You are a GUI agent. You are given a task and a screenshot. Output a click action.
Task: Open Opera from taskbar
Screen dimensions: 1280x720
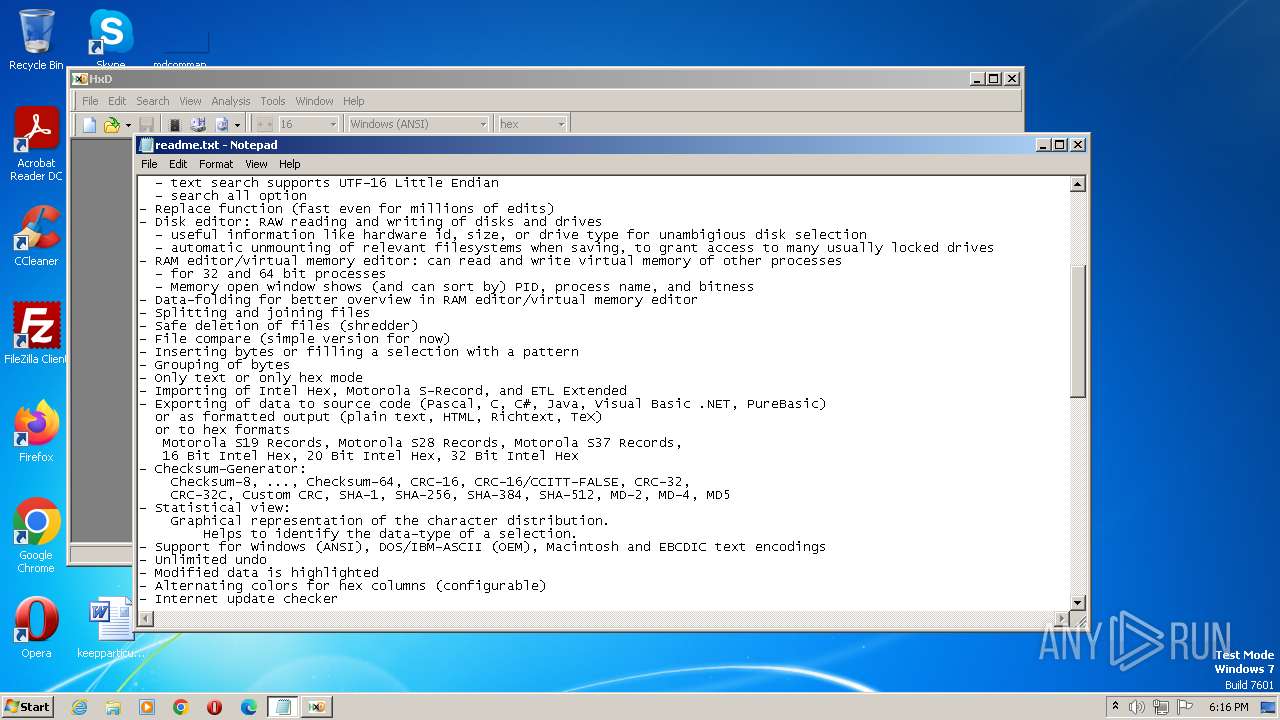coord(215,707)
